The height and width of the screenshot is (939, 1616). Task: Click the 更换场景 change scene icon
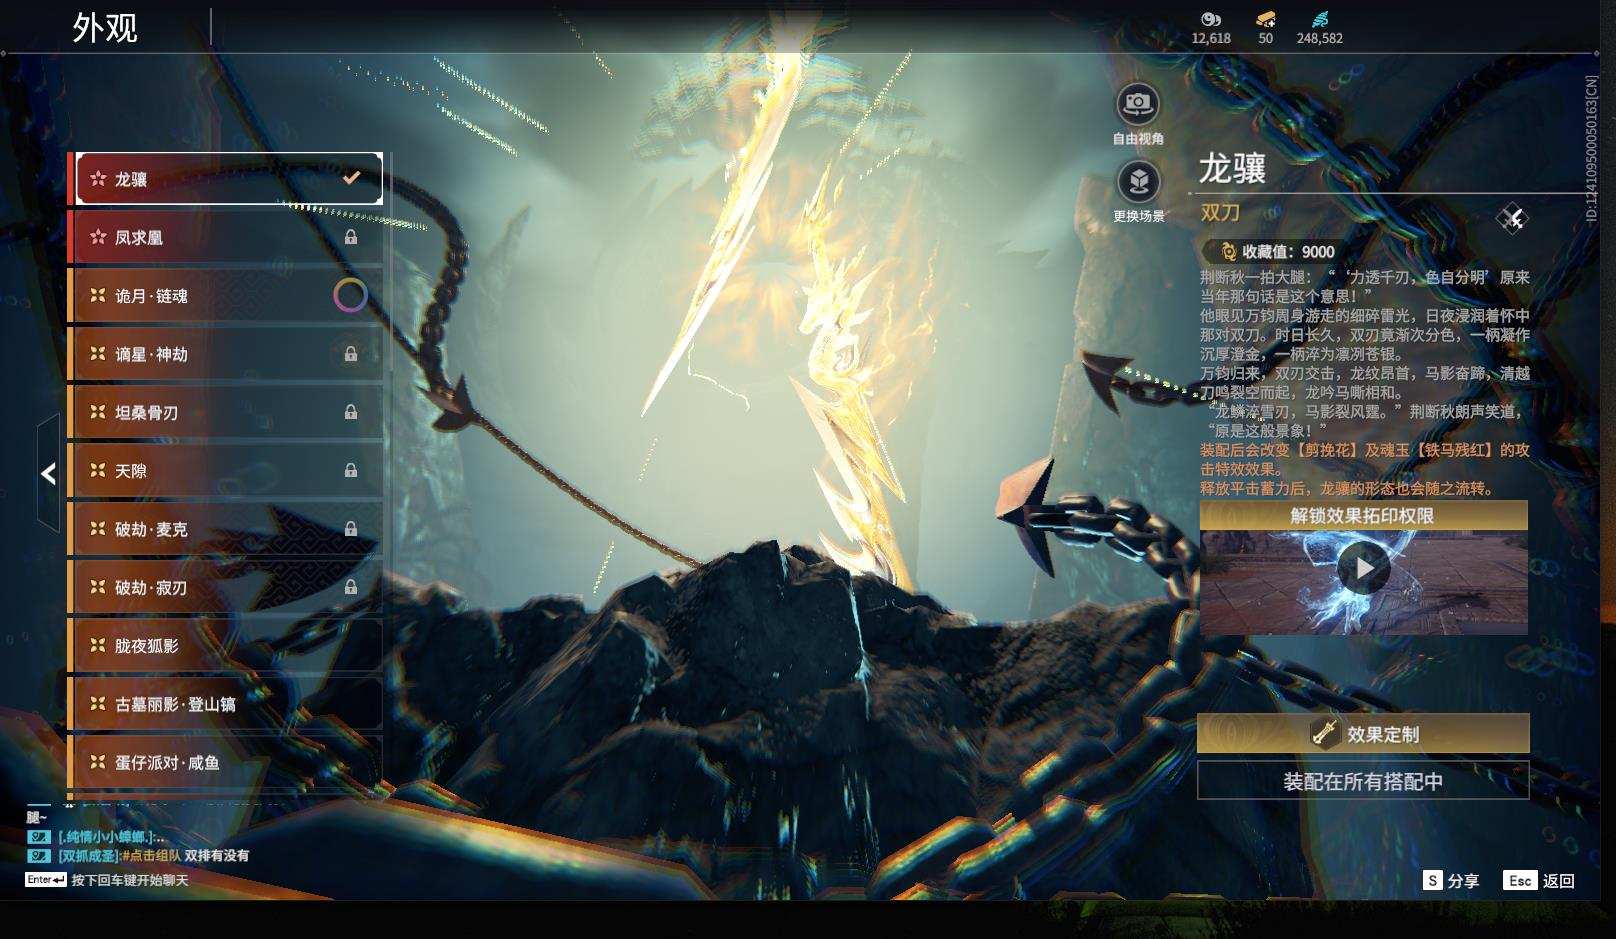point(1138,181)
